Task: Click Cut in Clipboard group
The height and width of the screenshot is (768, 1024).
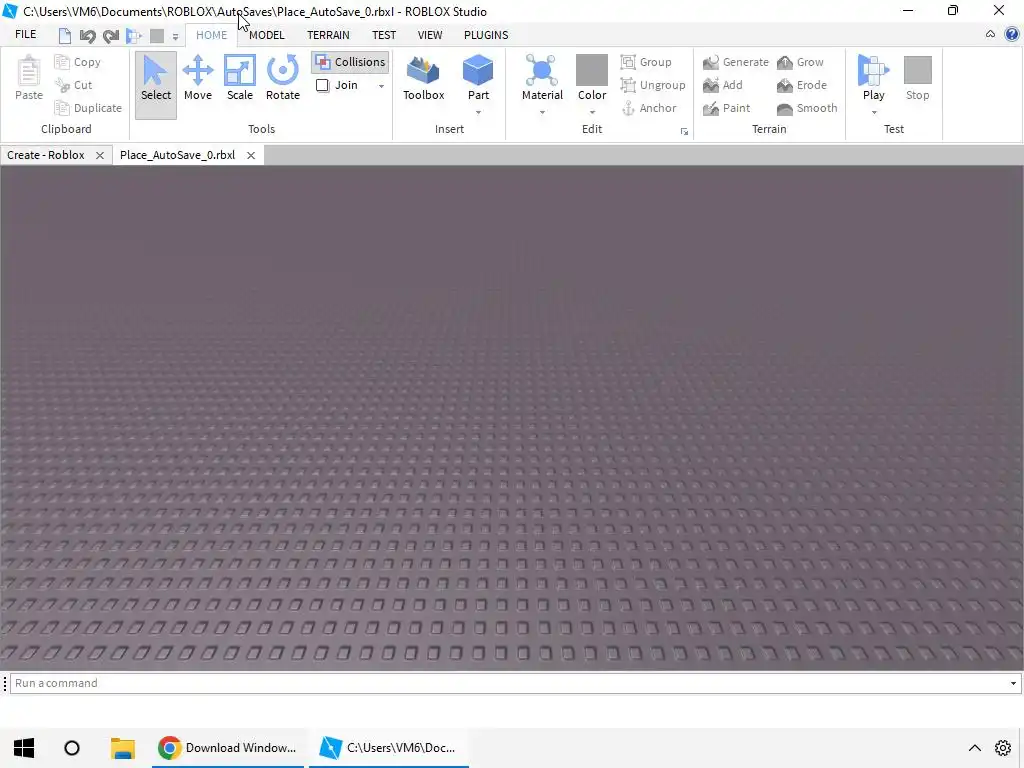Action: pos(74,85)
